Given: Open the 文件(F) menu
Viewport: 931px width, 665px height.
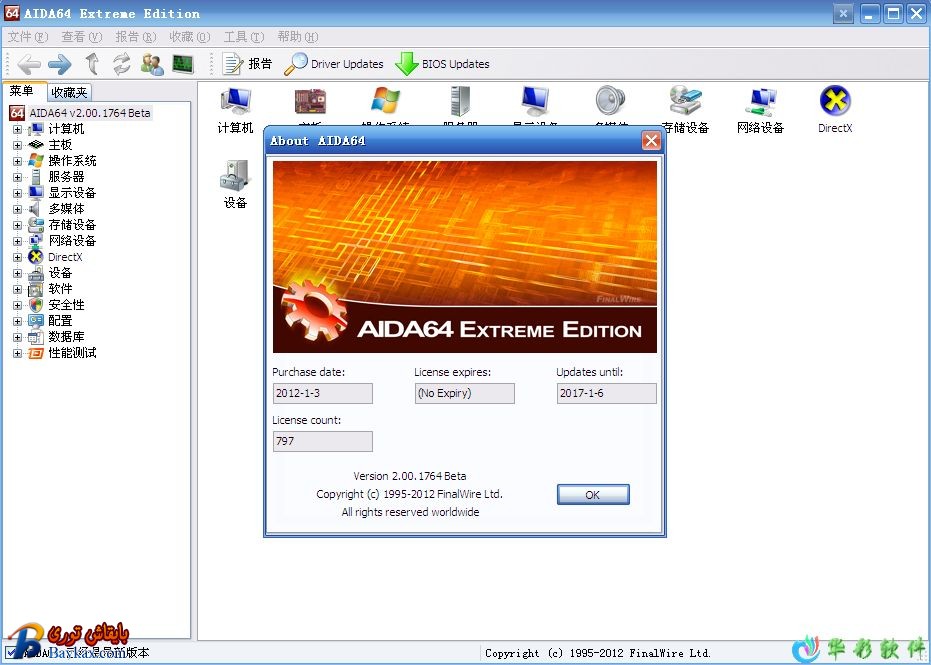Looking at the screenshot, I should pos(27,37).
